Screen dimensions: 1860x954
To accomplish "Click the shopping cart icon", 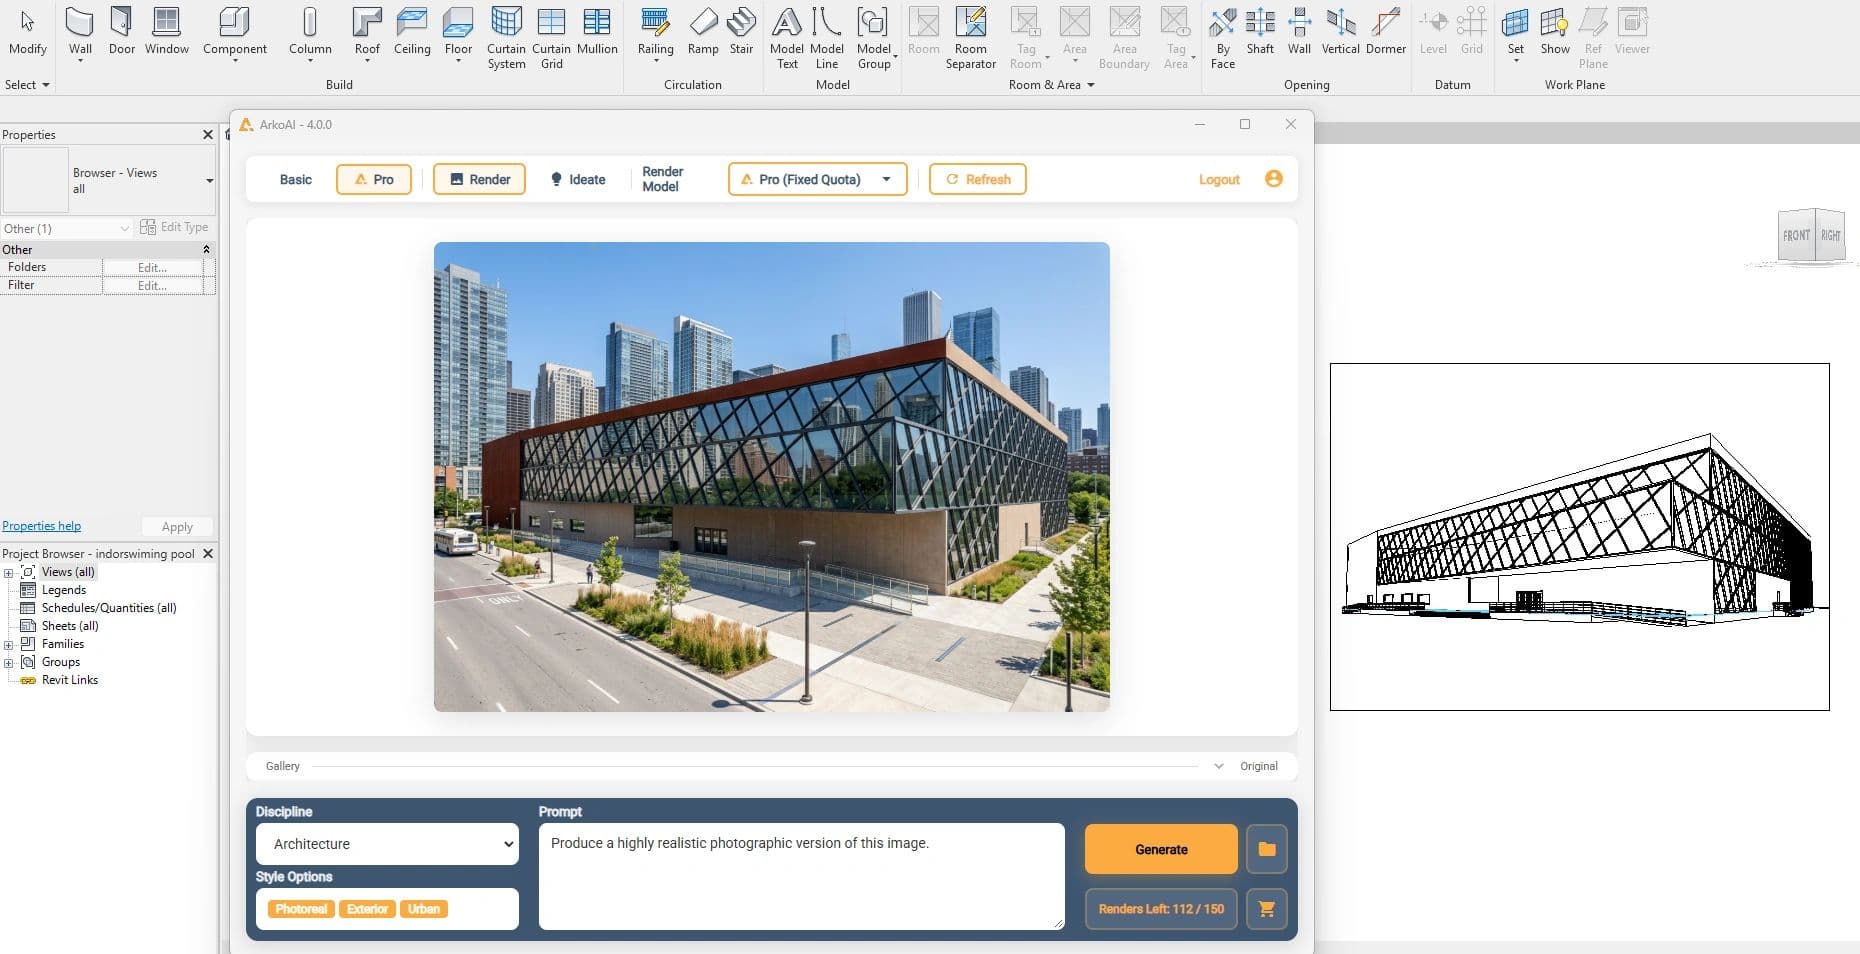I will click(1267, 909).
